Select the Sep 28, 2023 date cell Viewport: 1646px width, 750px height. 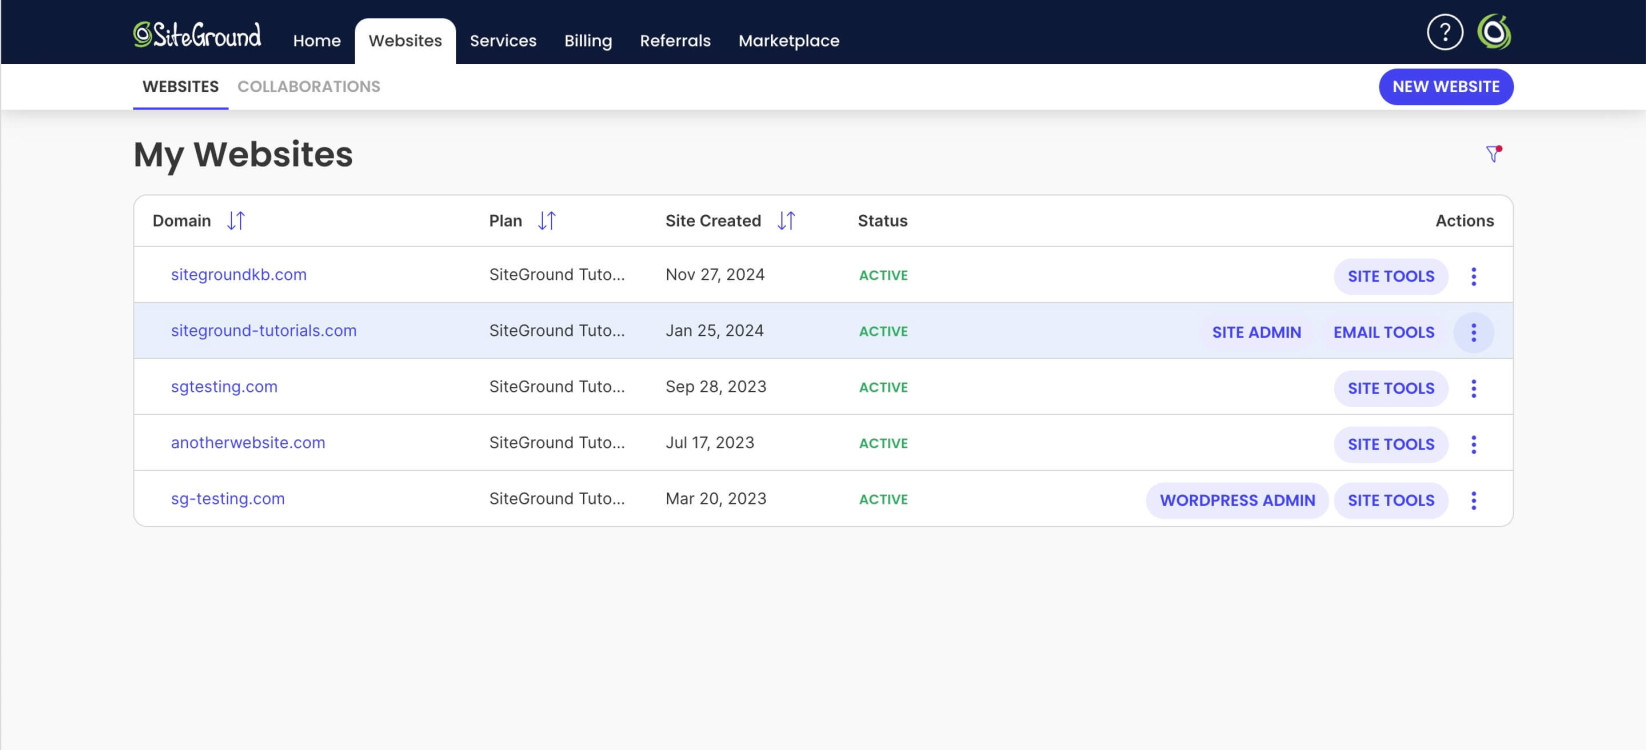[716, 387]
